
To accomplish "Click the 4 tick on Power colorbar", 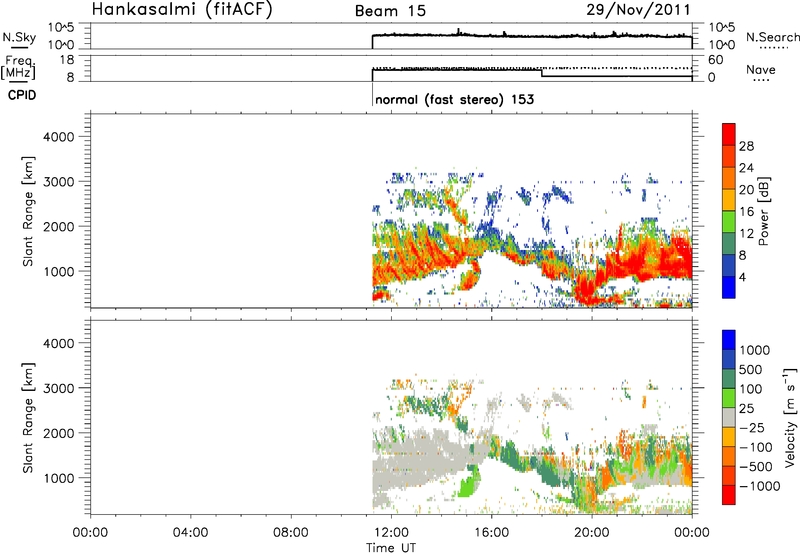I will [742, 277].
